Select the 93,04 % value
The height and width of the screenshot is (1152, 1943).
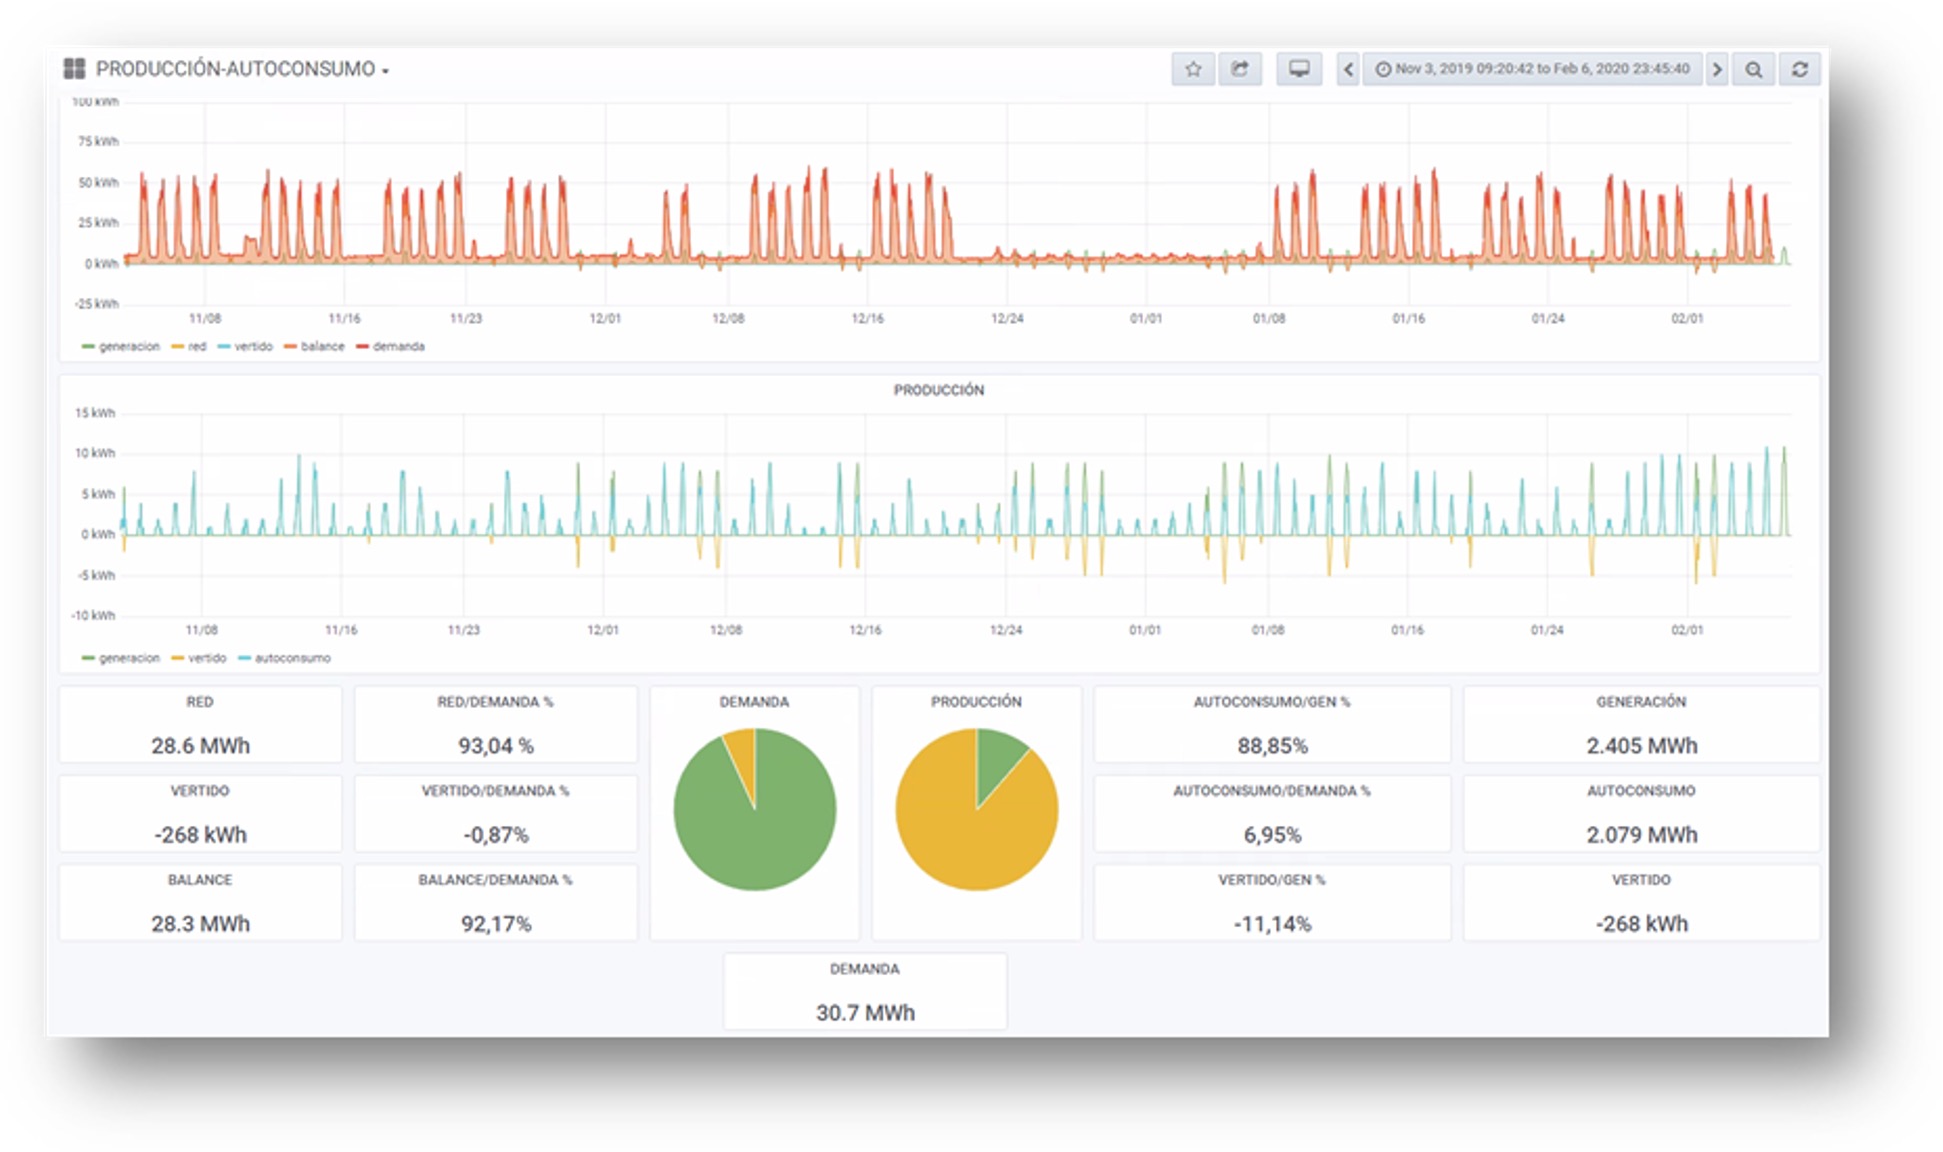(495, 746)
